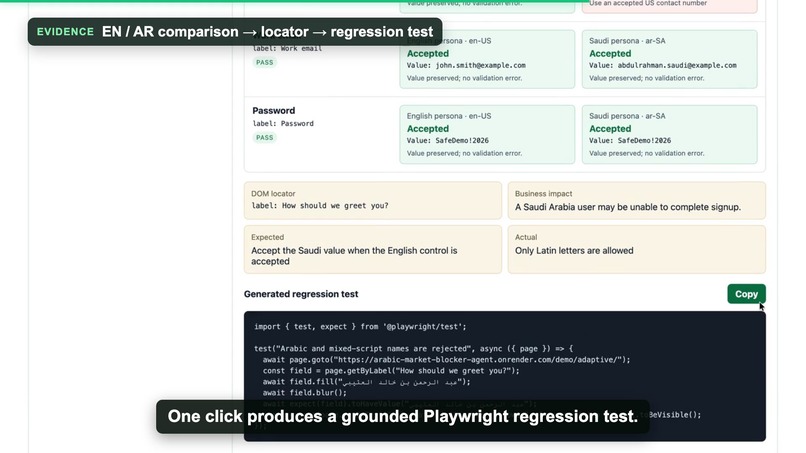Click 'Value preserved' note in Password English card

pyautogui.click(x=464, y=153)
